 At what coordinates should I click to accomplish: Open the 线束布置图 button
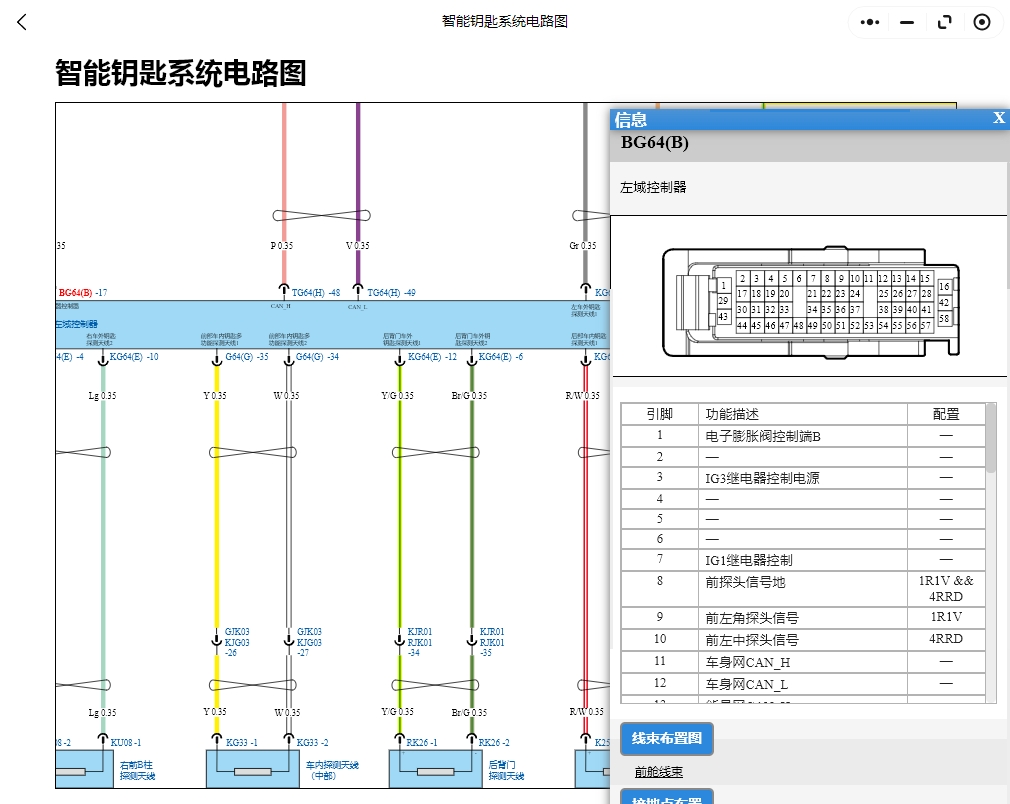tap(667, 738)
